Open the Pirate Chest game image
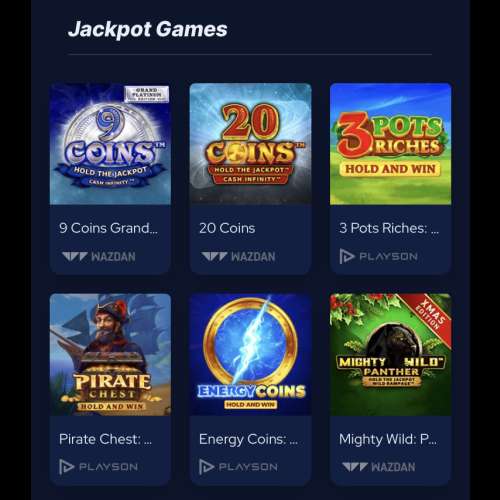500x500 pixels. pos(110,355)
